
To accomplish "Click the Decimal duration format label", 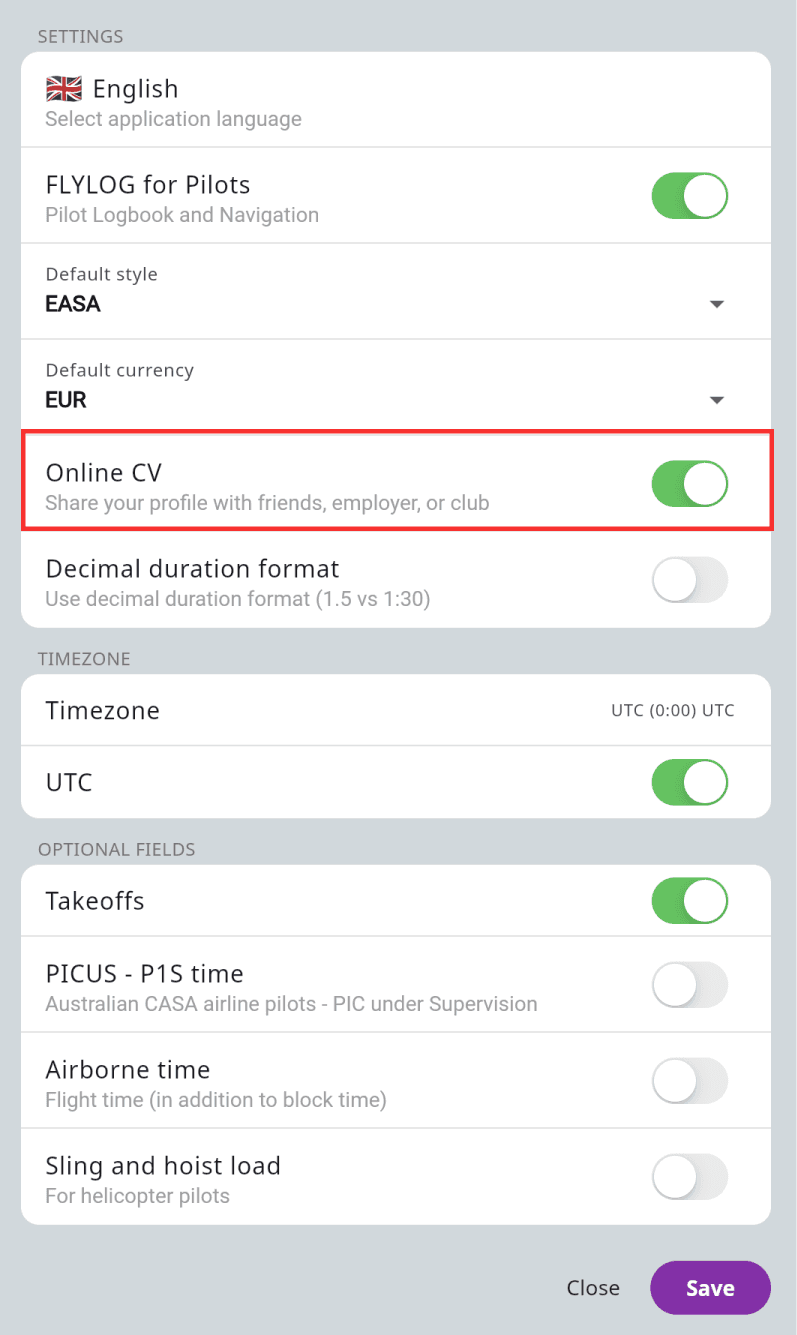I will point(193,569).
